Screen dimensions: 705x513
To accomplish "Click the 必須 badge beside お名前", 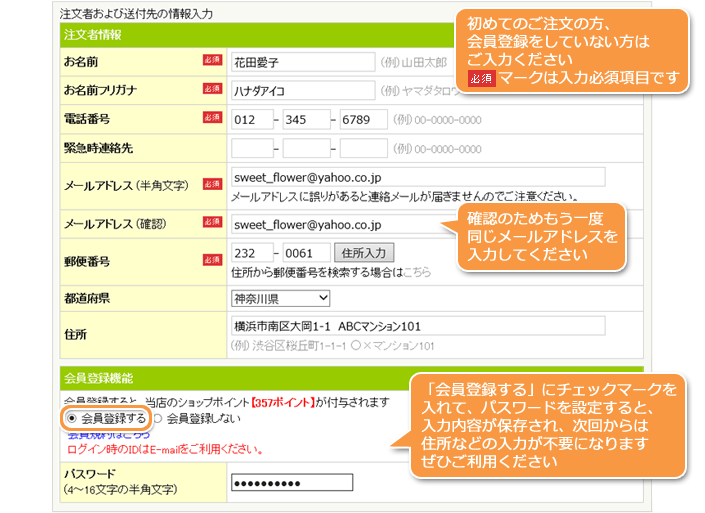I will click(212, 61).
